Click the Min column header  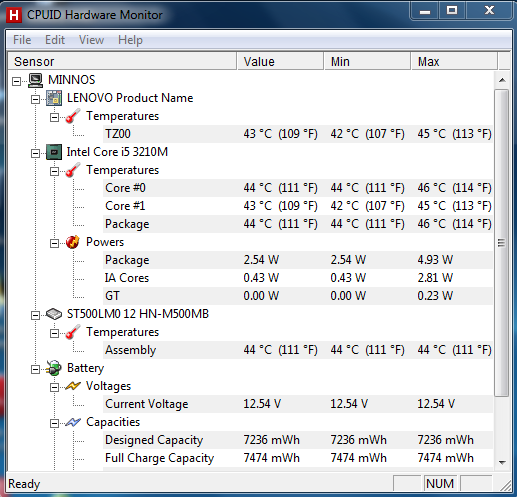pyautogui.click(x=367, y=61)
